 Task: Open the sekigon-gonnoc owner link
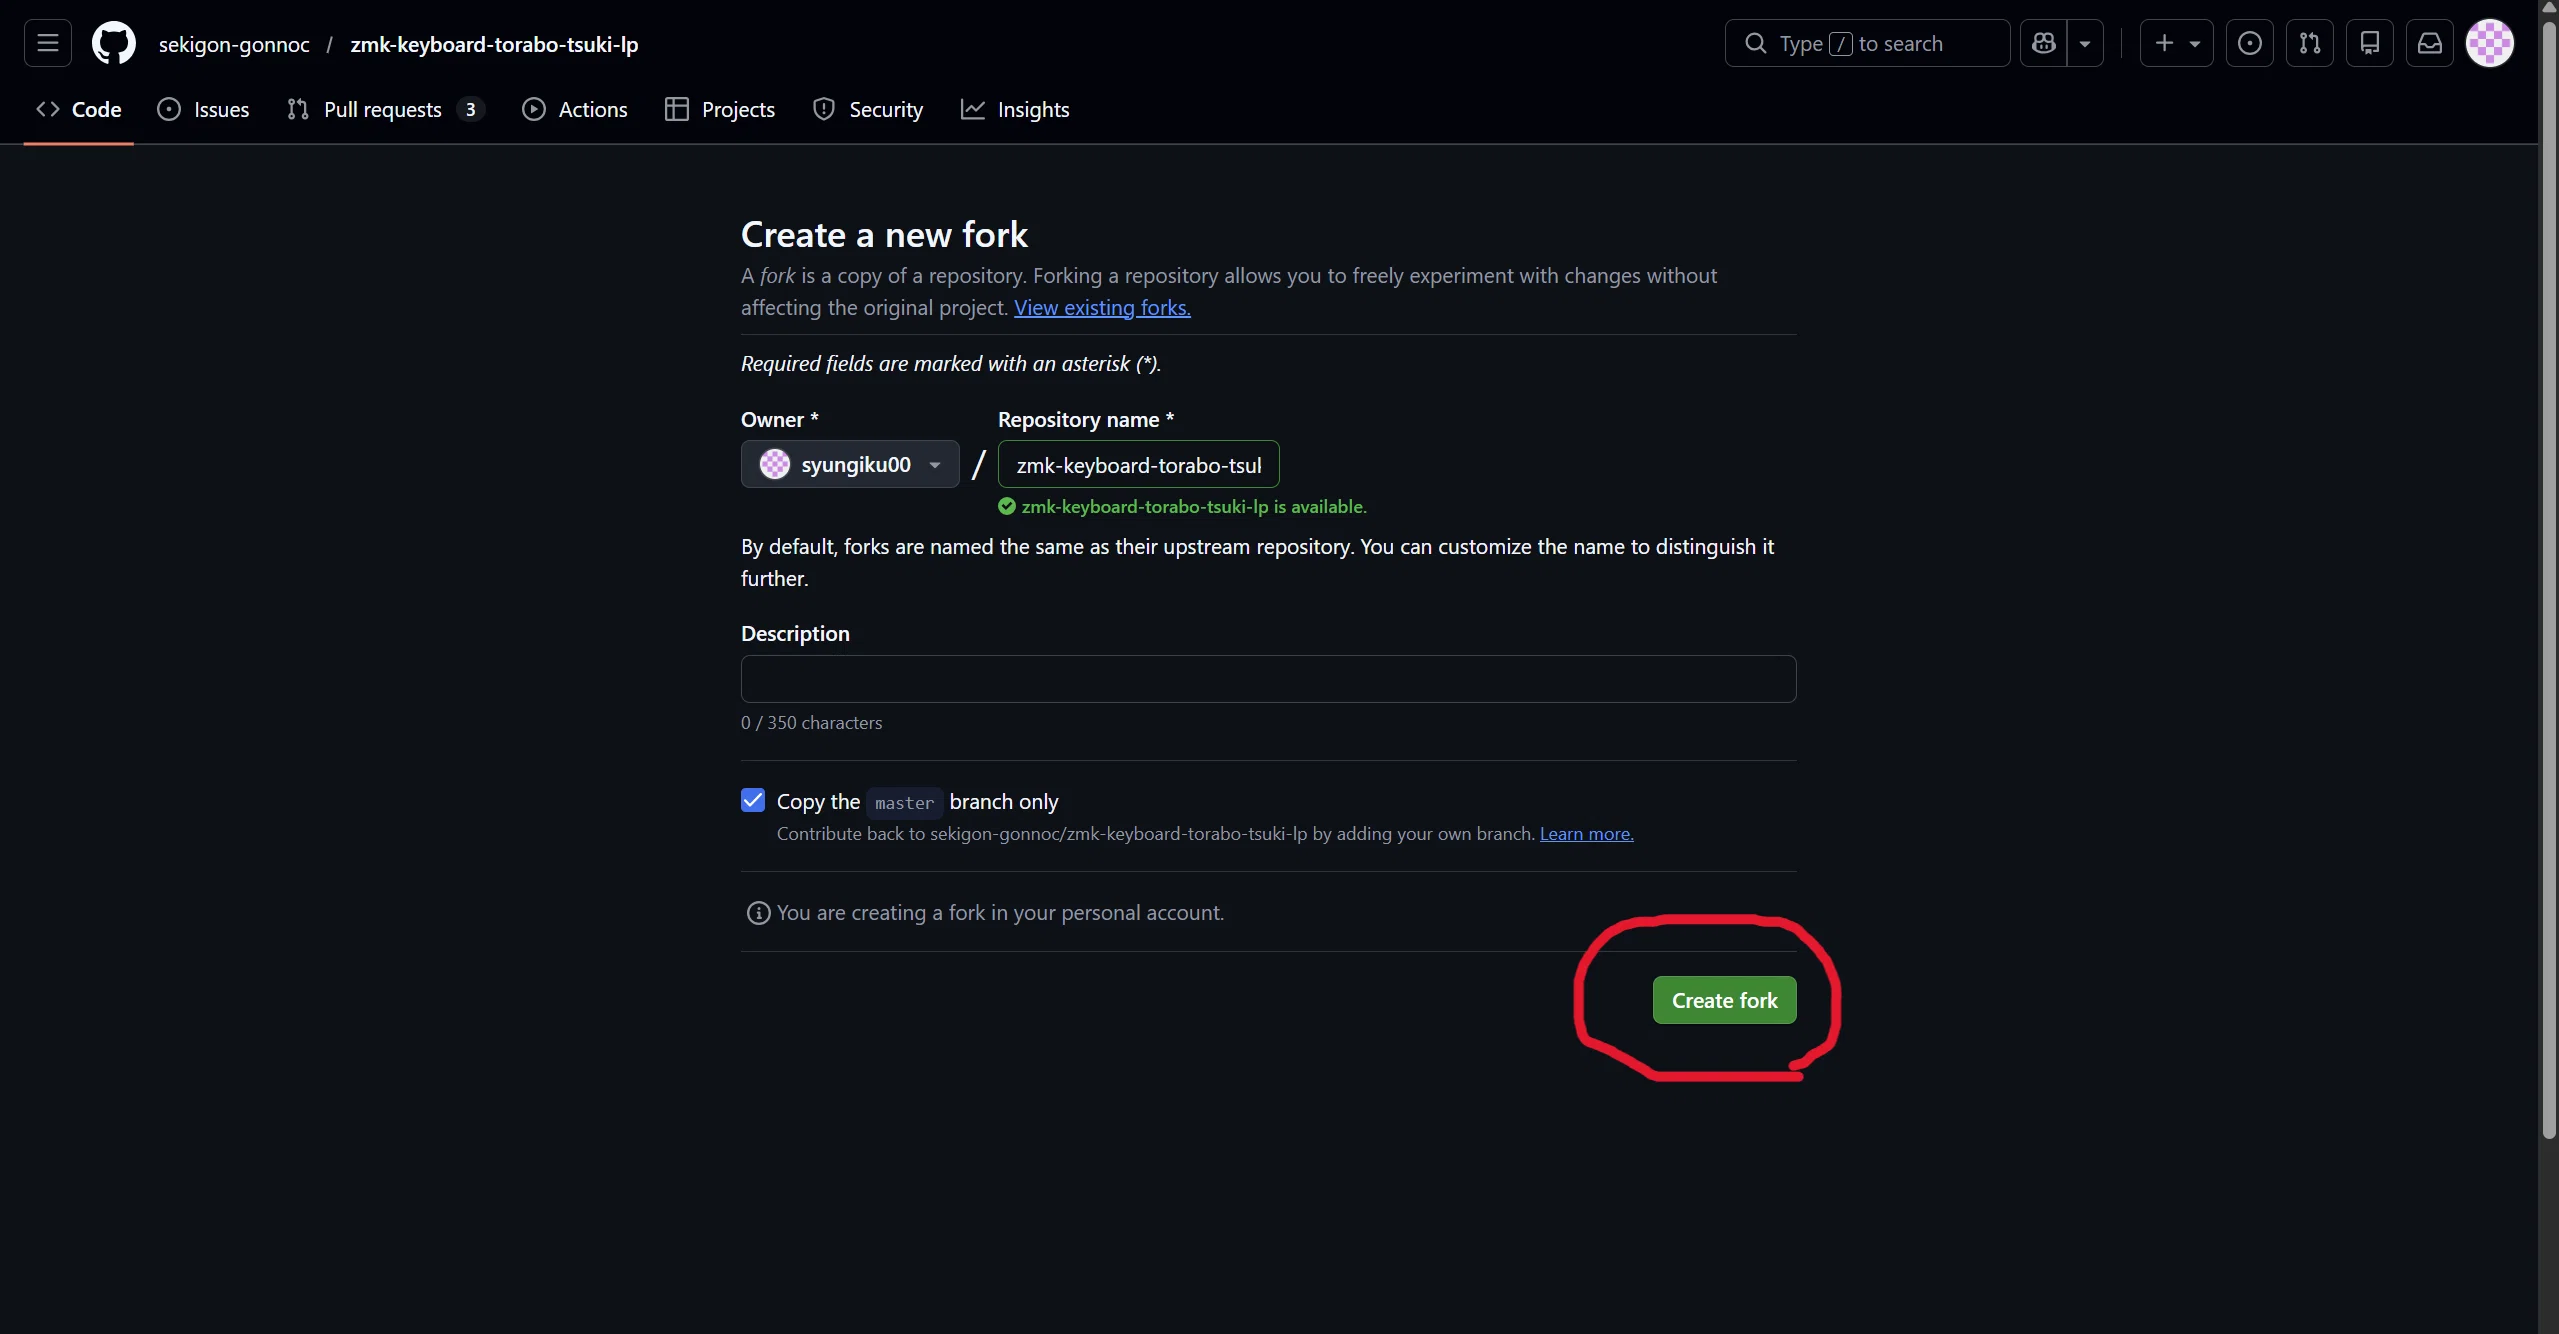(234, 45)
